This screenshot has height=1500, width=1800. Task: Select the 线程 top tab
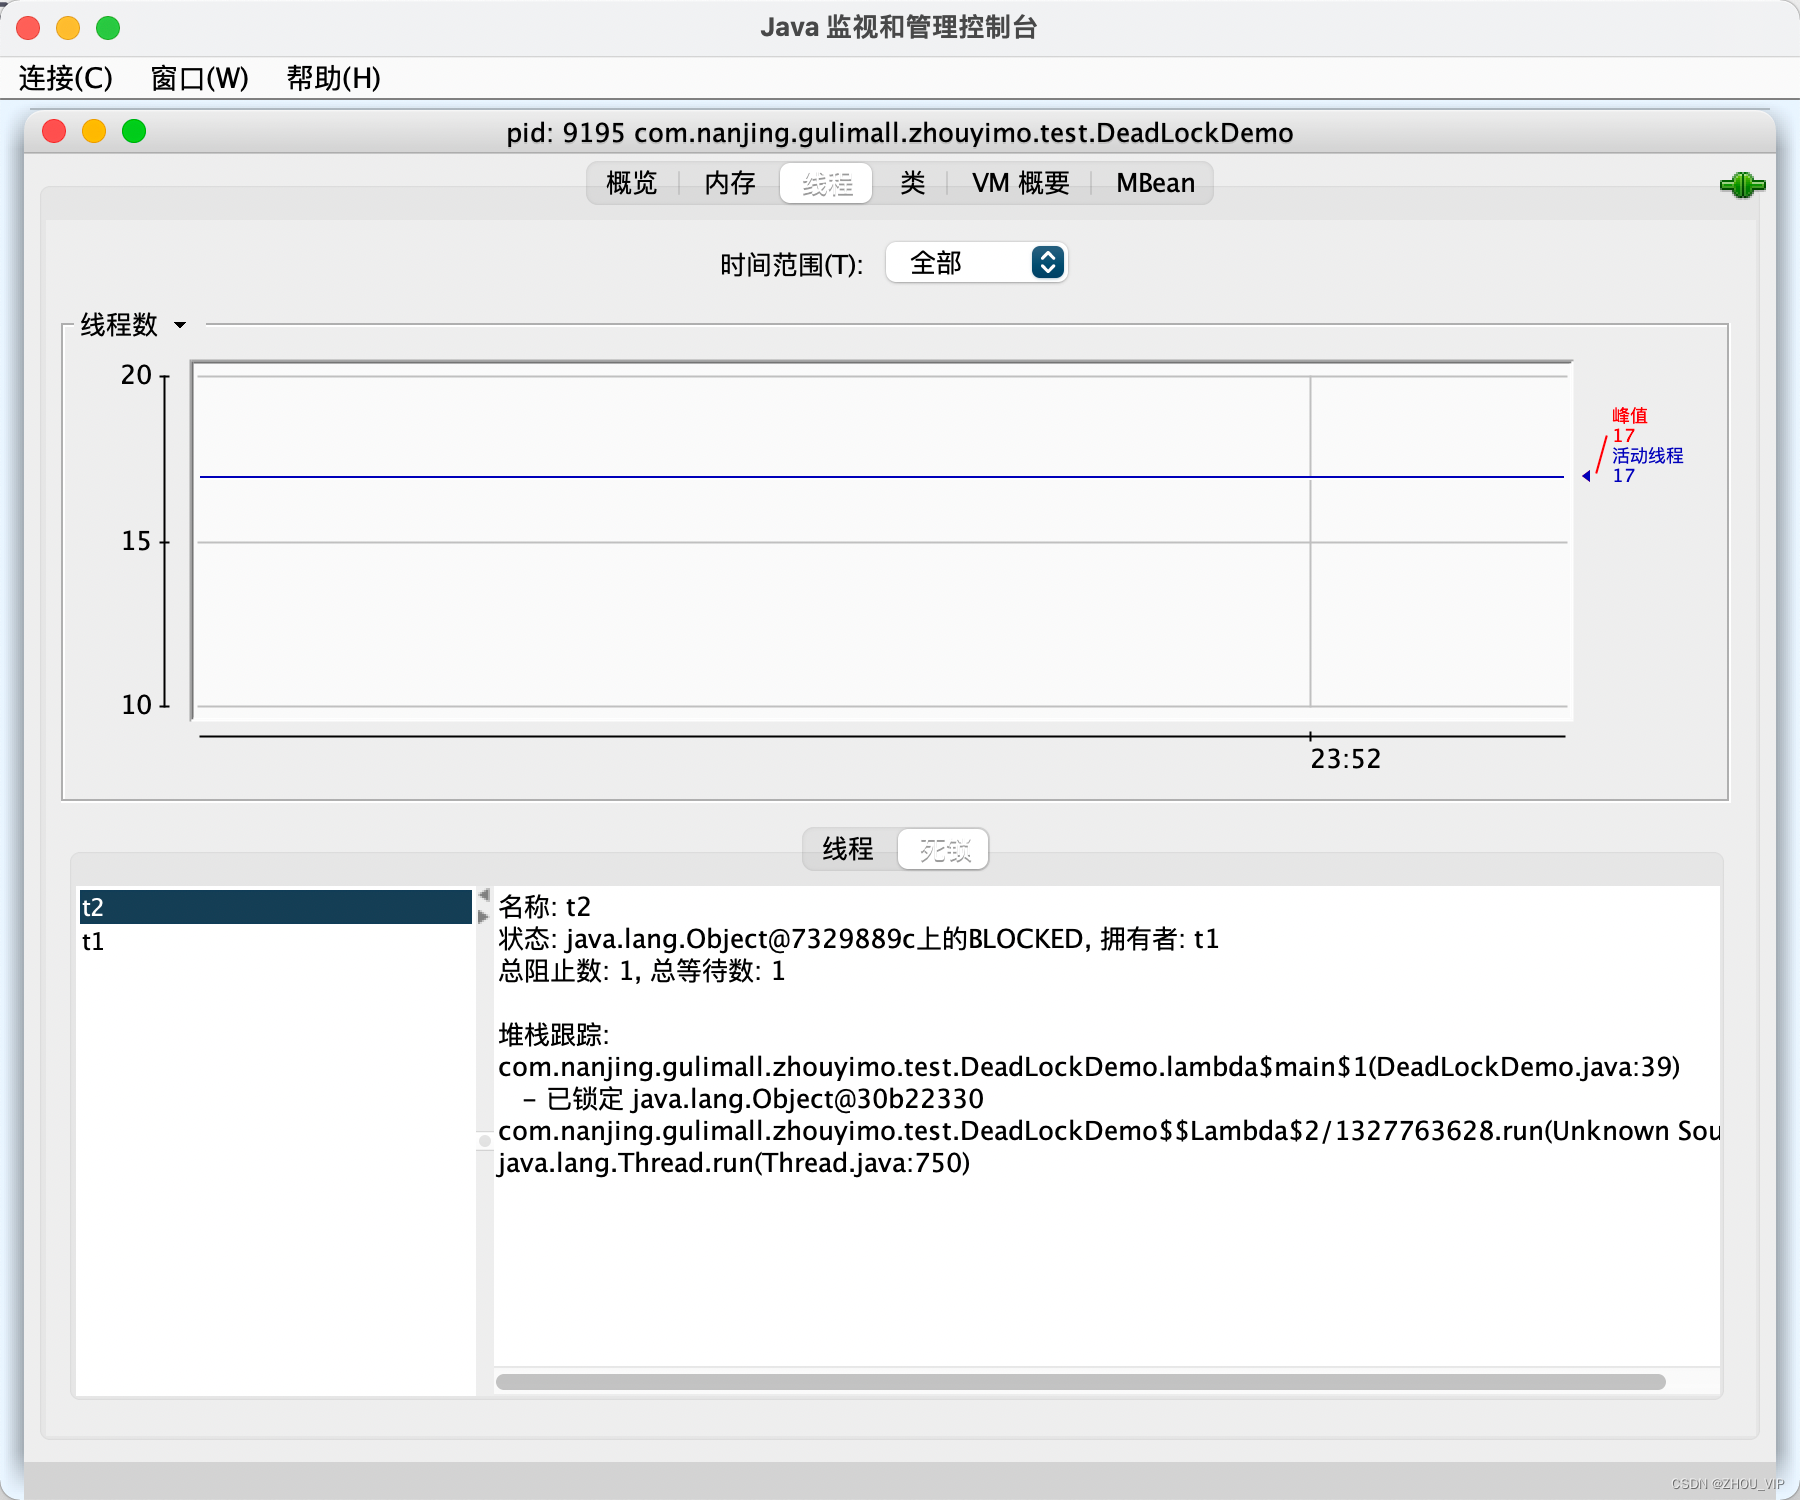(x=827, y=183)
